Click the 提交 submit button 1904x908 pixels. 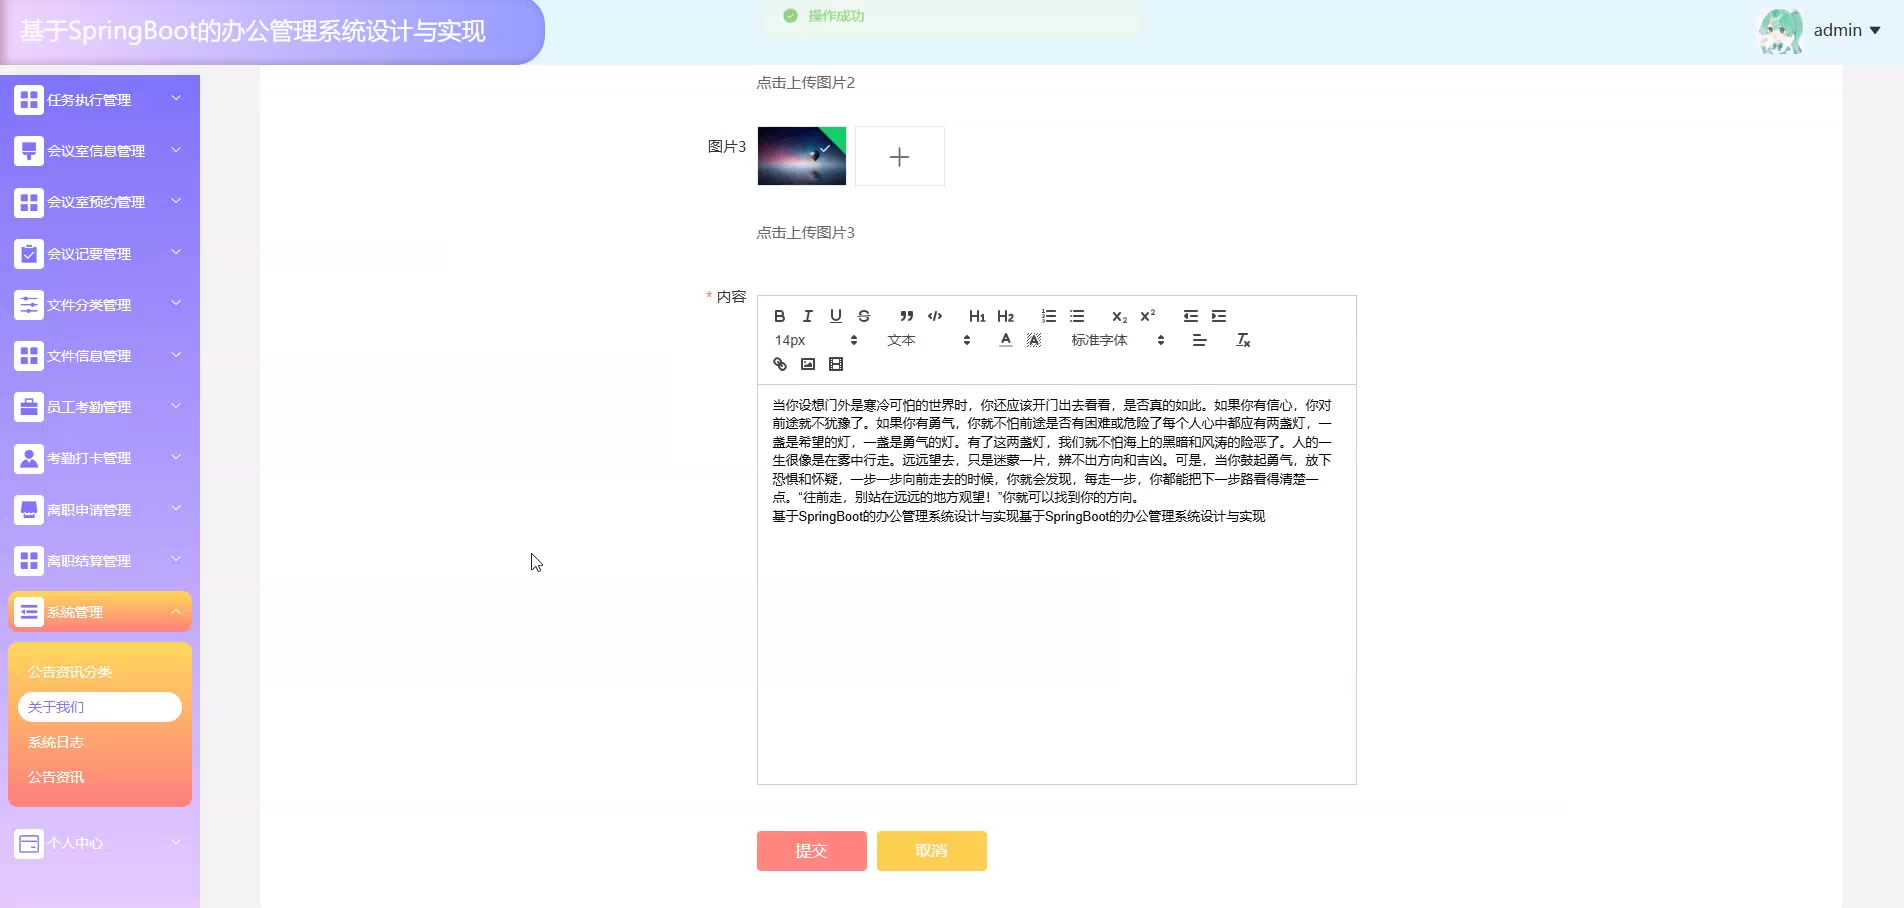pos(811,851)
